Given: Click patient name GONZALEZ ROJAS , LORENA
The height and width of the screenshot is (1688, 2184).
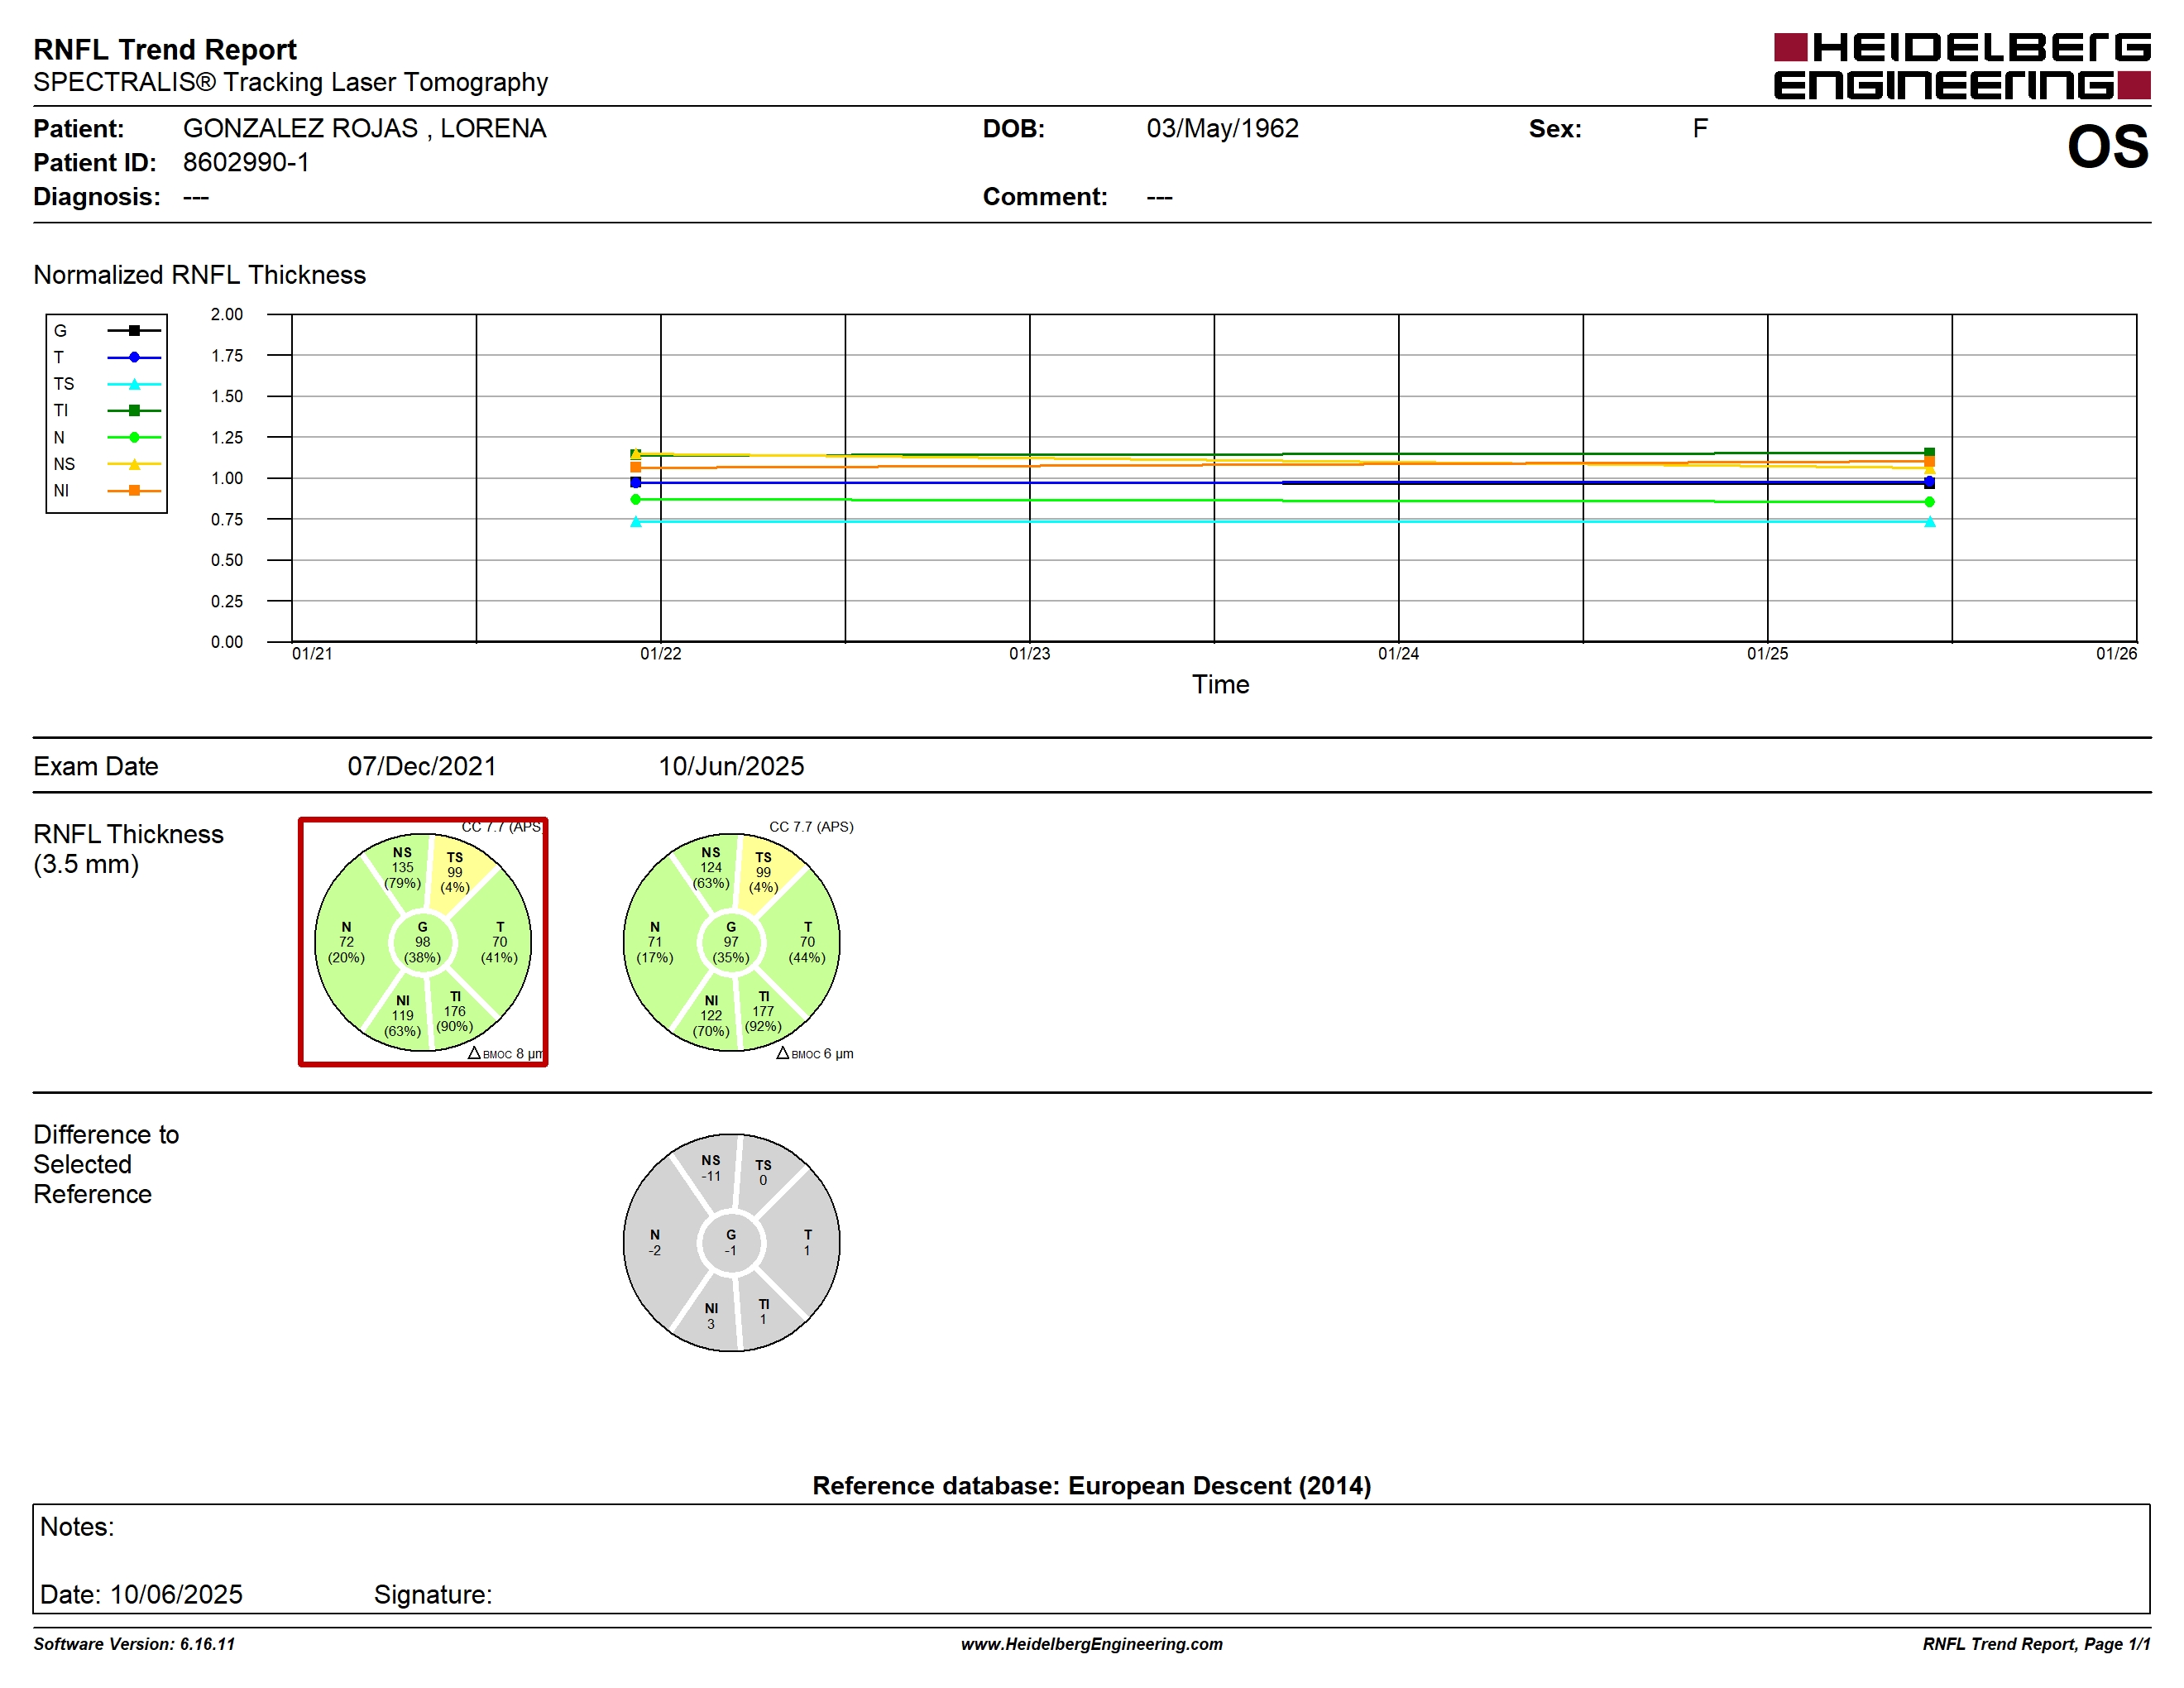Looking at the screenshot, I should coord(364,128).
